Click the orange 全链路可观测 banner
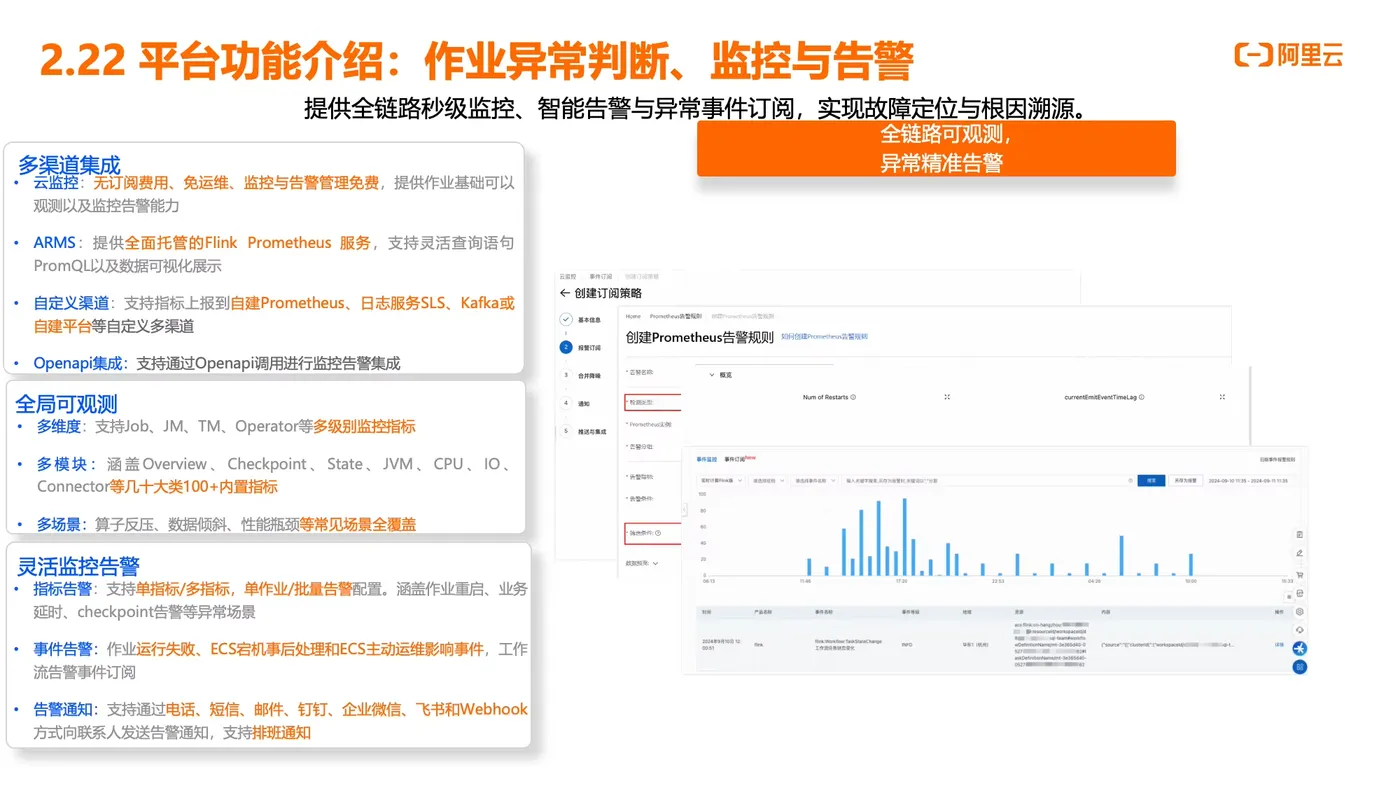This screenshot has width=1400, height=788. pyautogui.click(x=936, y=148)
